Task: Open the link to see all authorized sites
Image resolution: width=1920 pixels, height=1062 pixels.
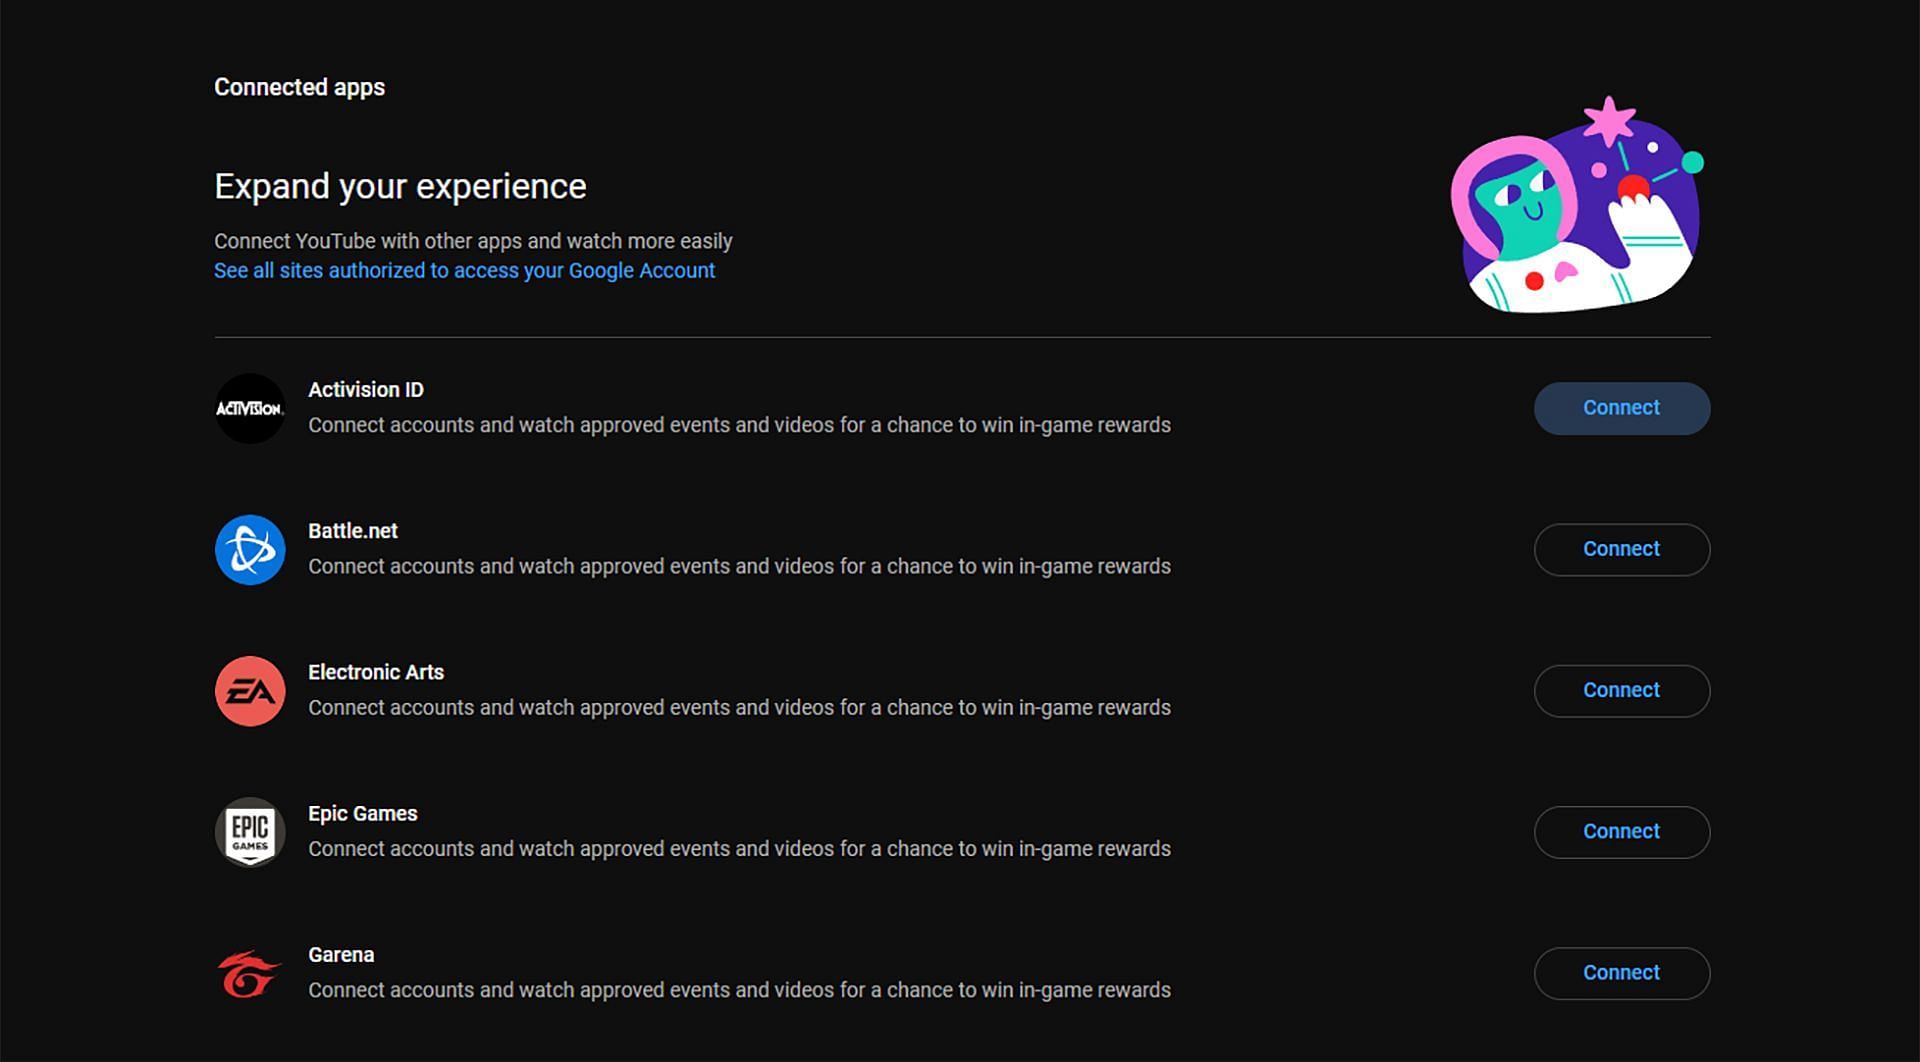Action: (x=464, y=270)
